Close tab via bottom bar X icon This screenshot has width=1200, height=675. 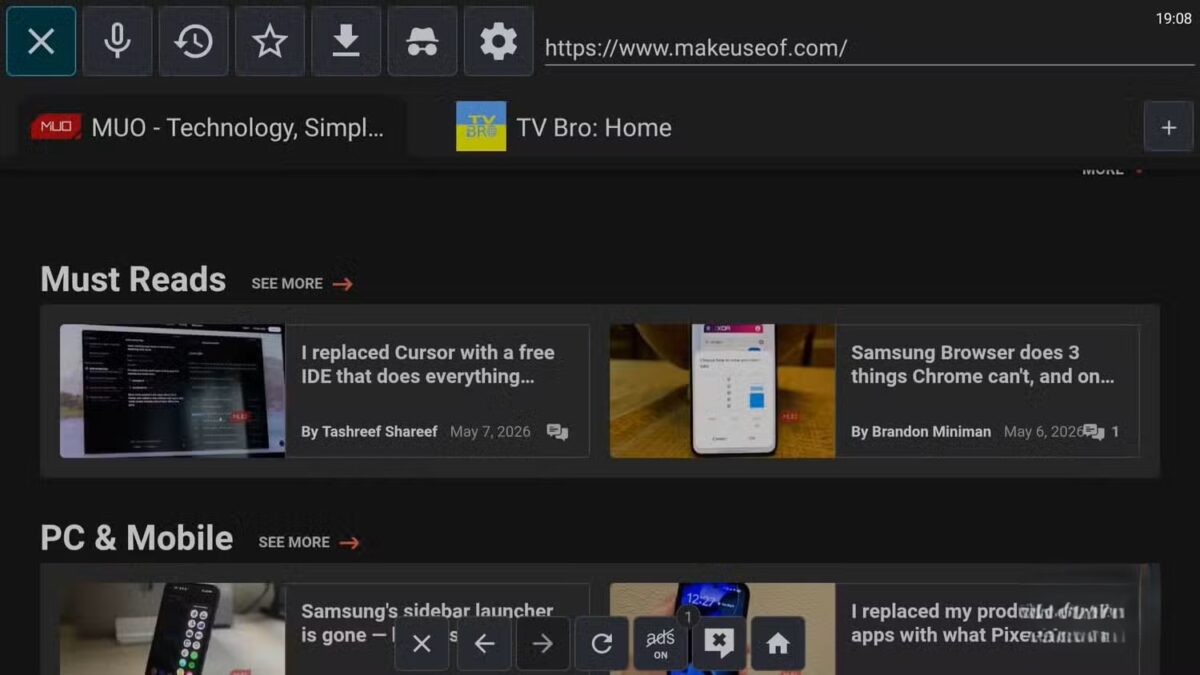click(422, 644)
